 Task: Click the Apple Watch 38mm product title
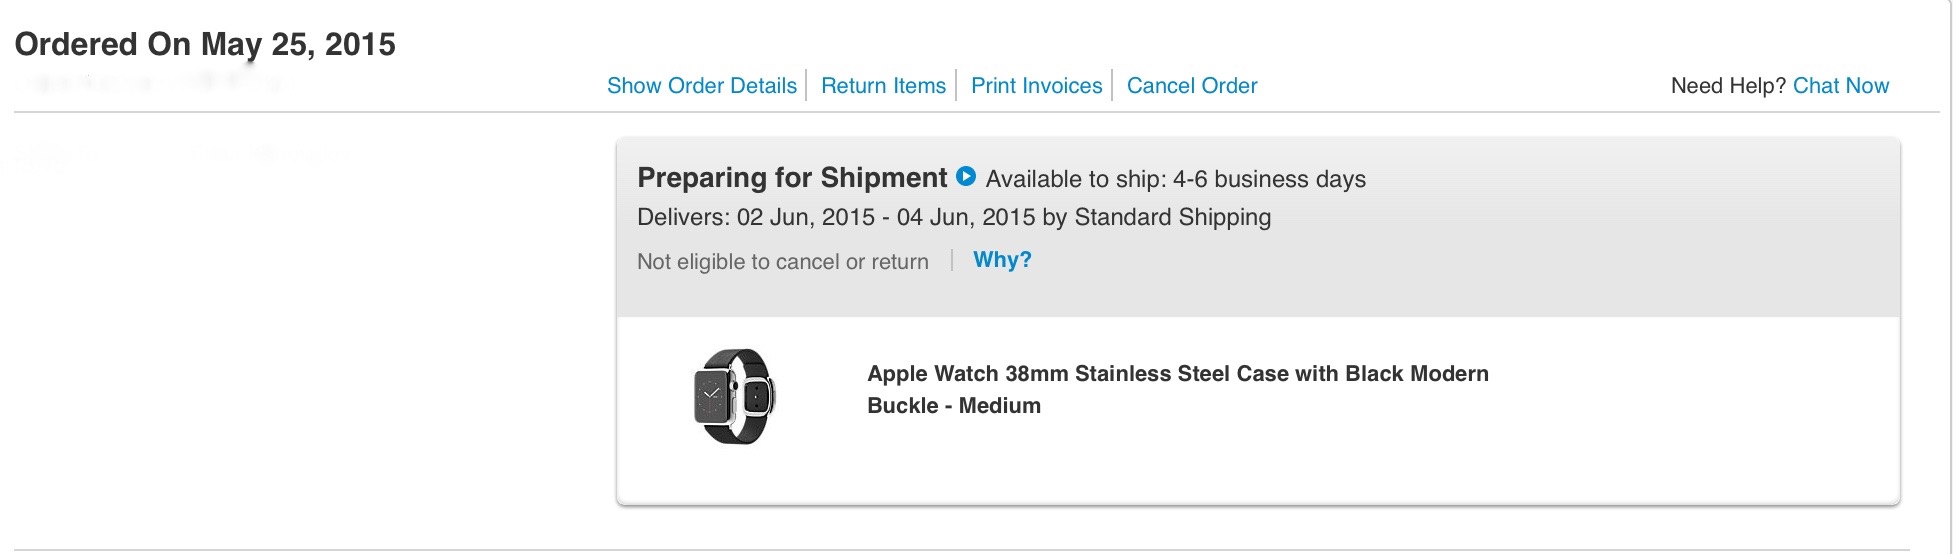[x=1177, y=374]
